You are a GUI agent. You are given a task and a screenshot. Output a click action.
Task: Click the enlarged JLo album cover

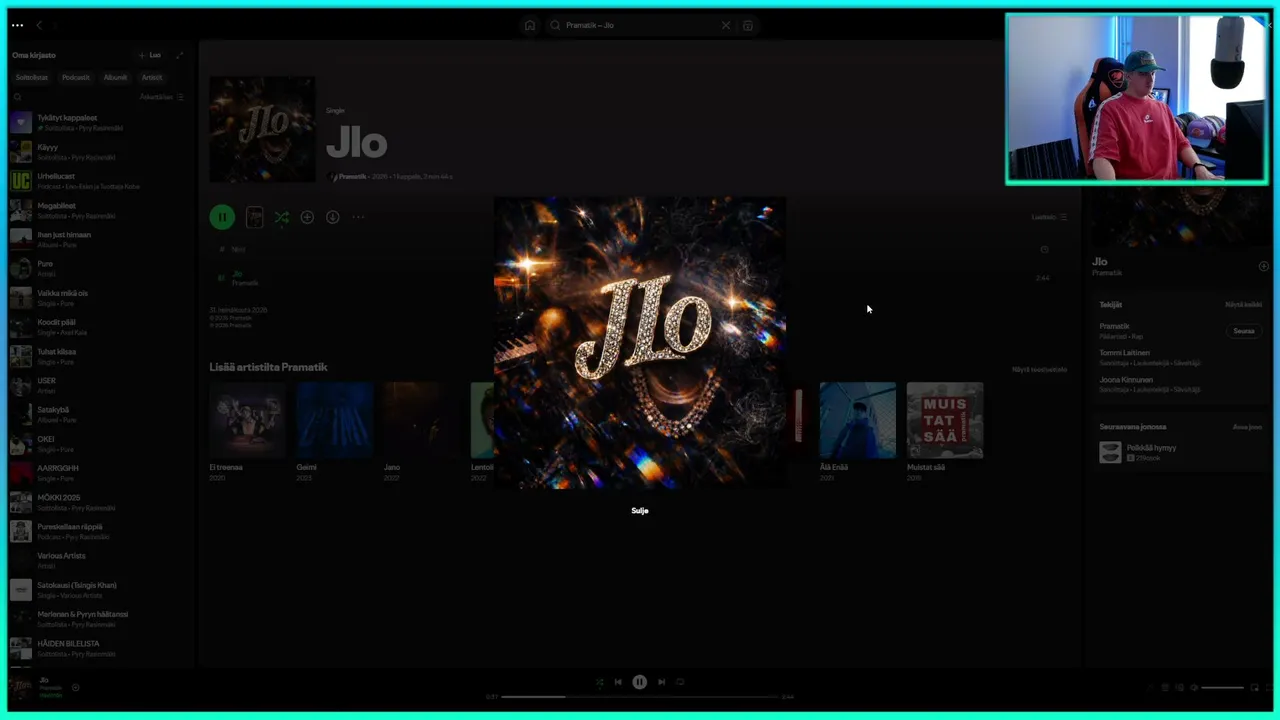(640, 343)
